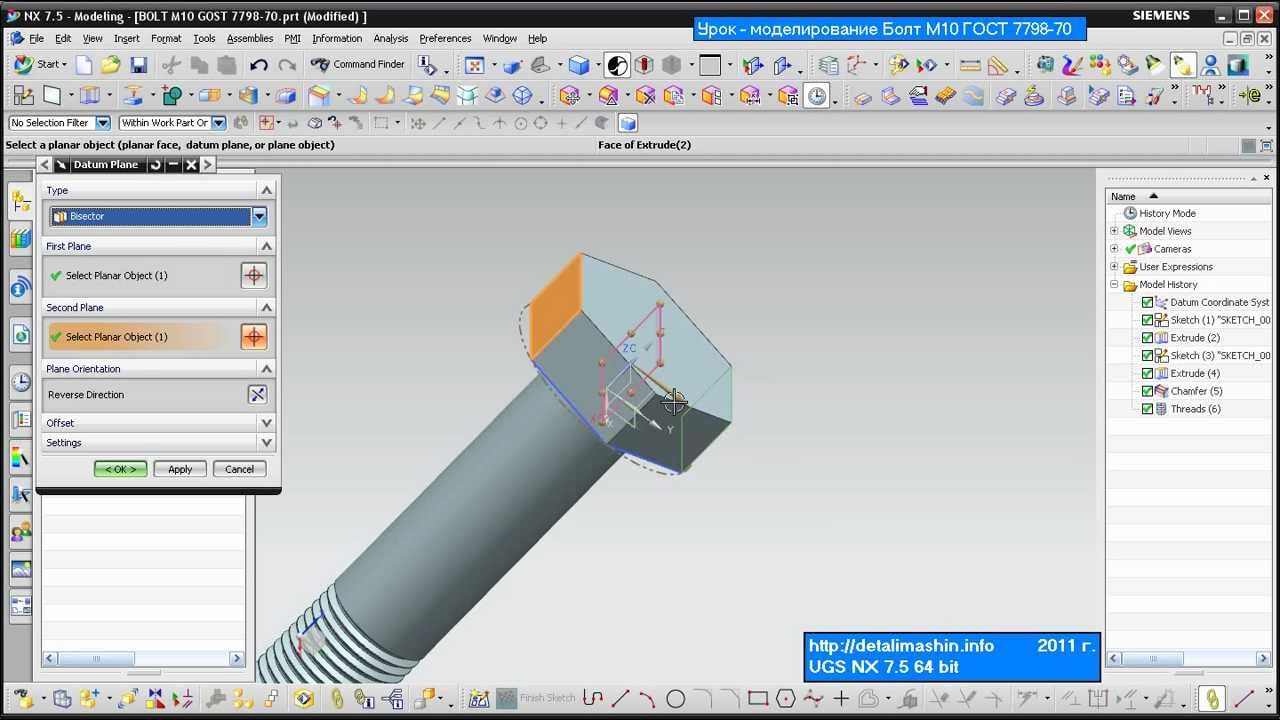The width and height of the screenshot is (1280, 720).
Task: Toggle checkbox for Extrude (4)
Action: (1147, 373)
